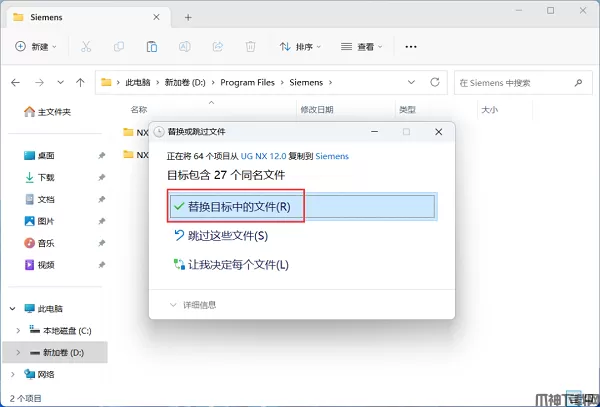
Task: Click the Refresh icon beside address bar
Action: pyautogui.click(x=435, y=82)
